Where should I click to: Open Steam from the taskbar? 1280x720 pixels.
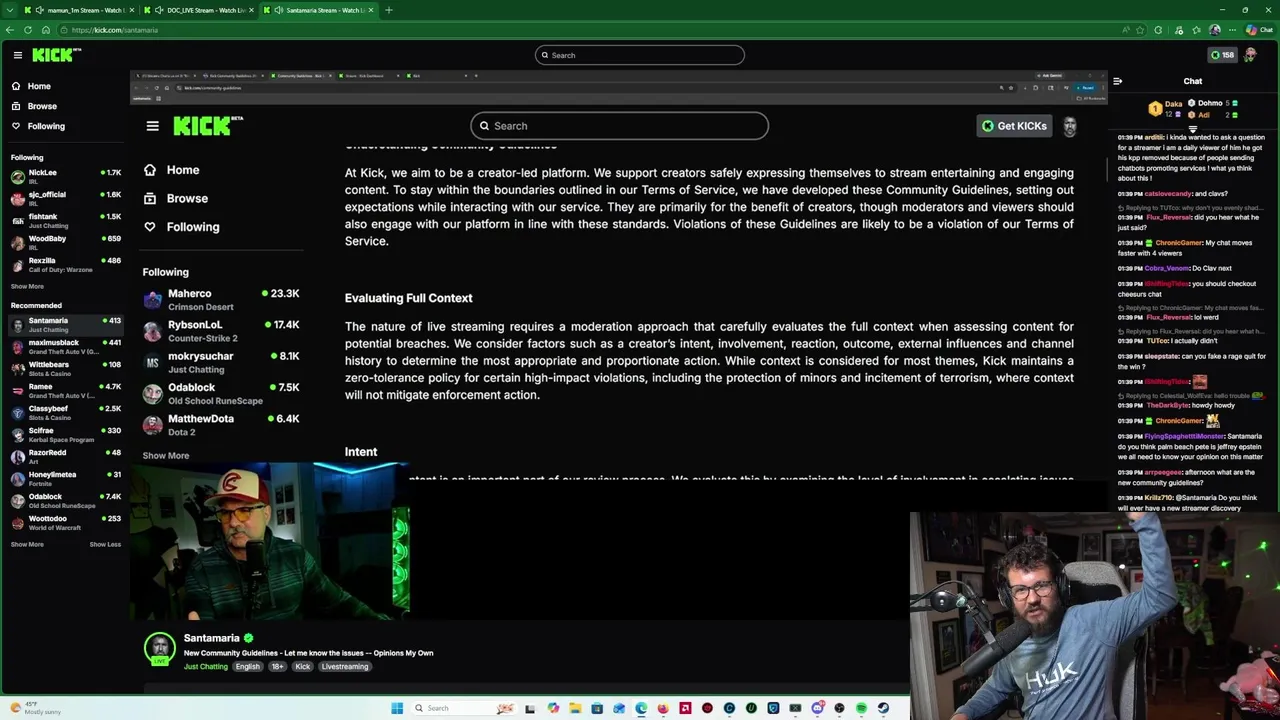click(883, 708)
